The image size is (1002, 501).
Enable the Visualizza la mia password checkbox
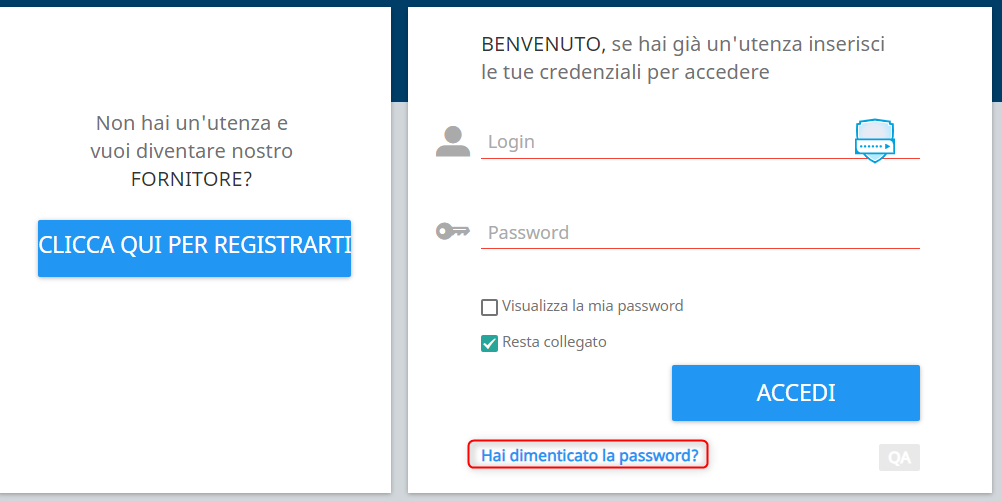[490, 307]
